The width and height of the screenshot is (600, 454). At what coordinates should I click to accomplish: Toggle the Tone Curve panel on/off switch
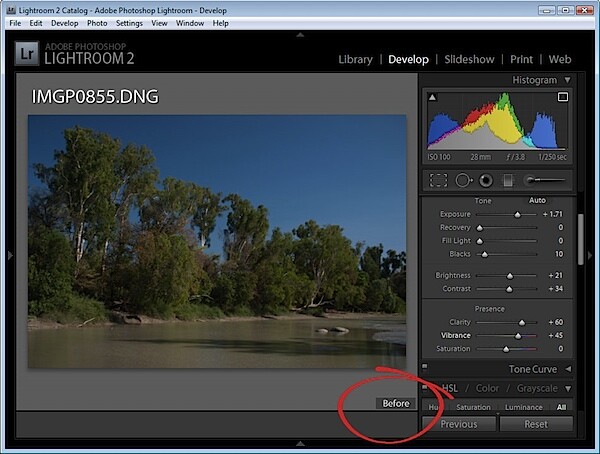tap(425, 367)
